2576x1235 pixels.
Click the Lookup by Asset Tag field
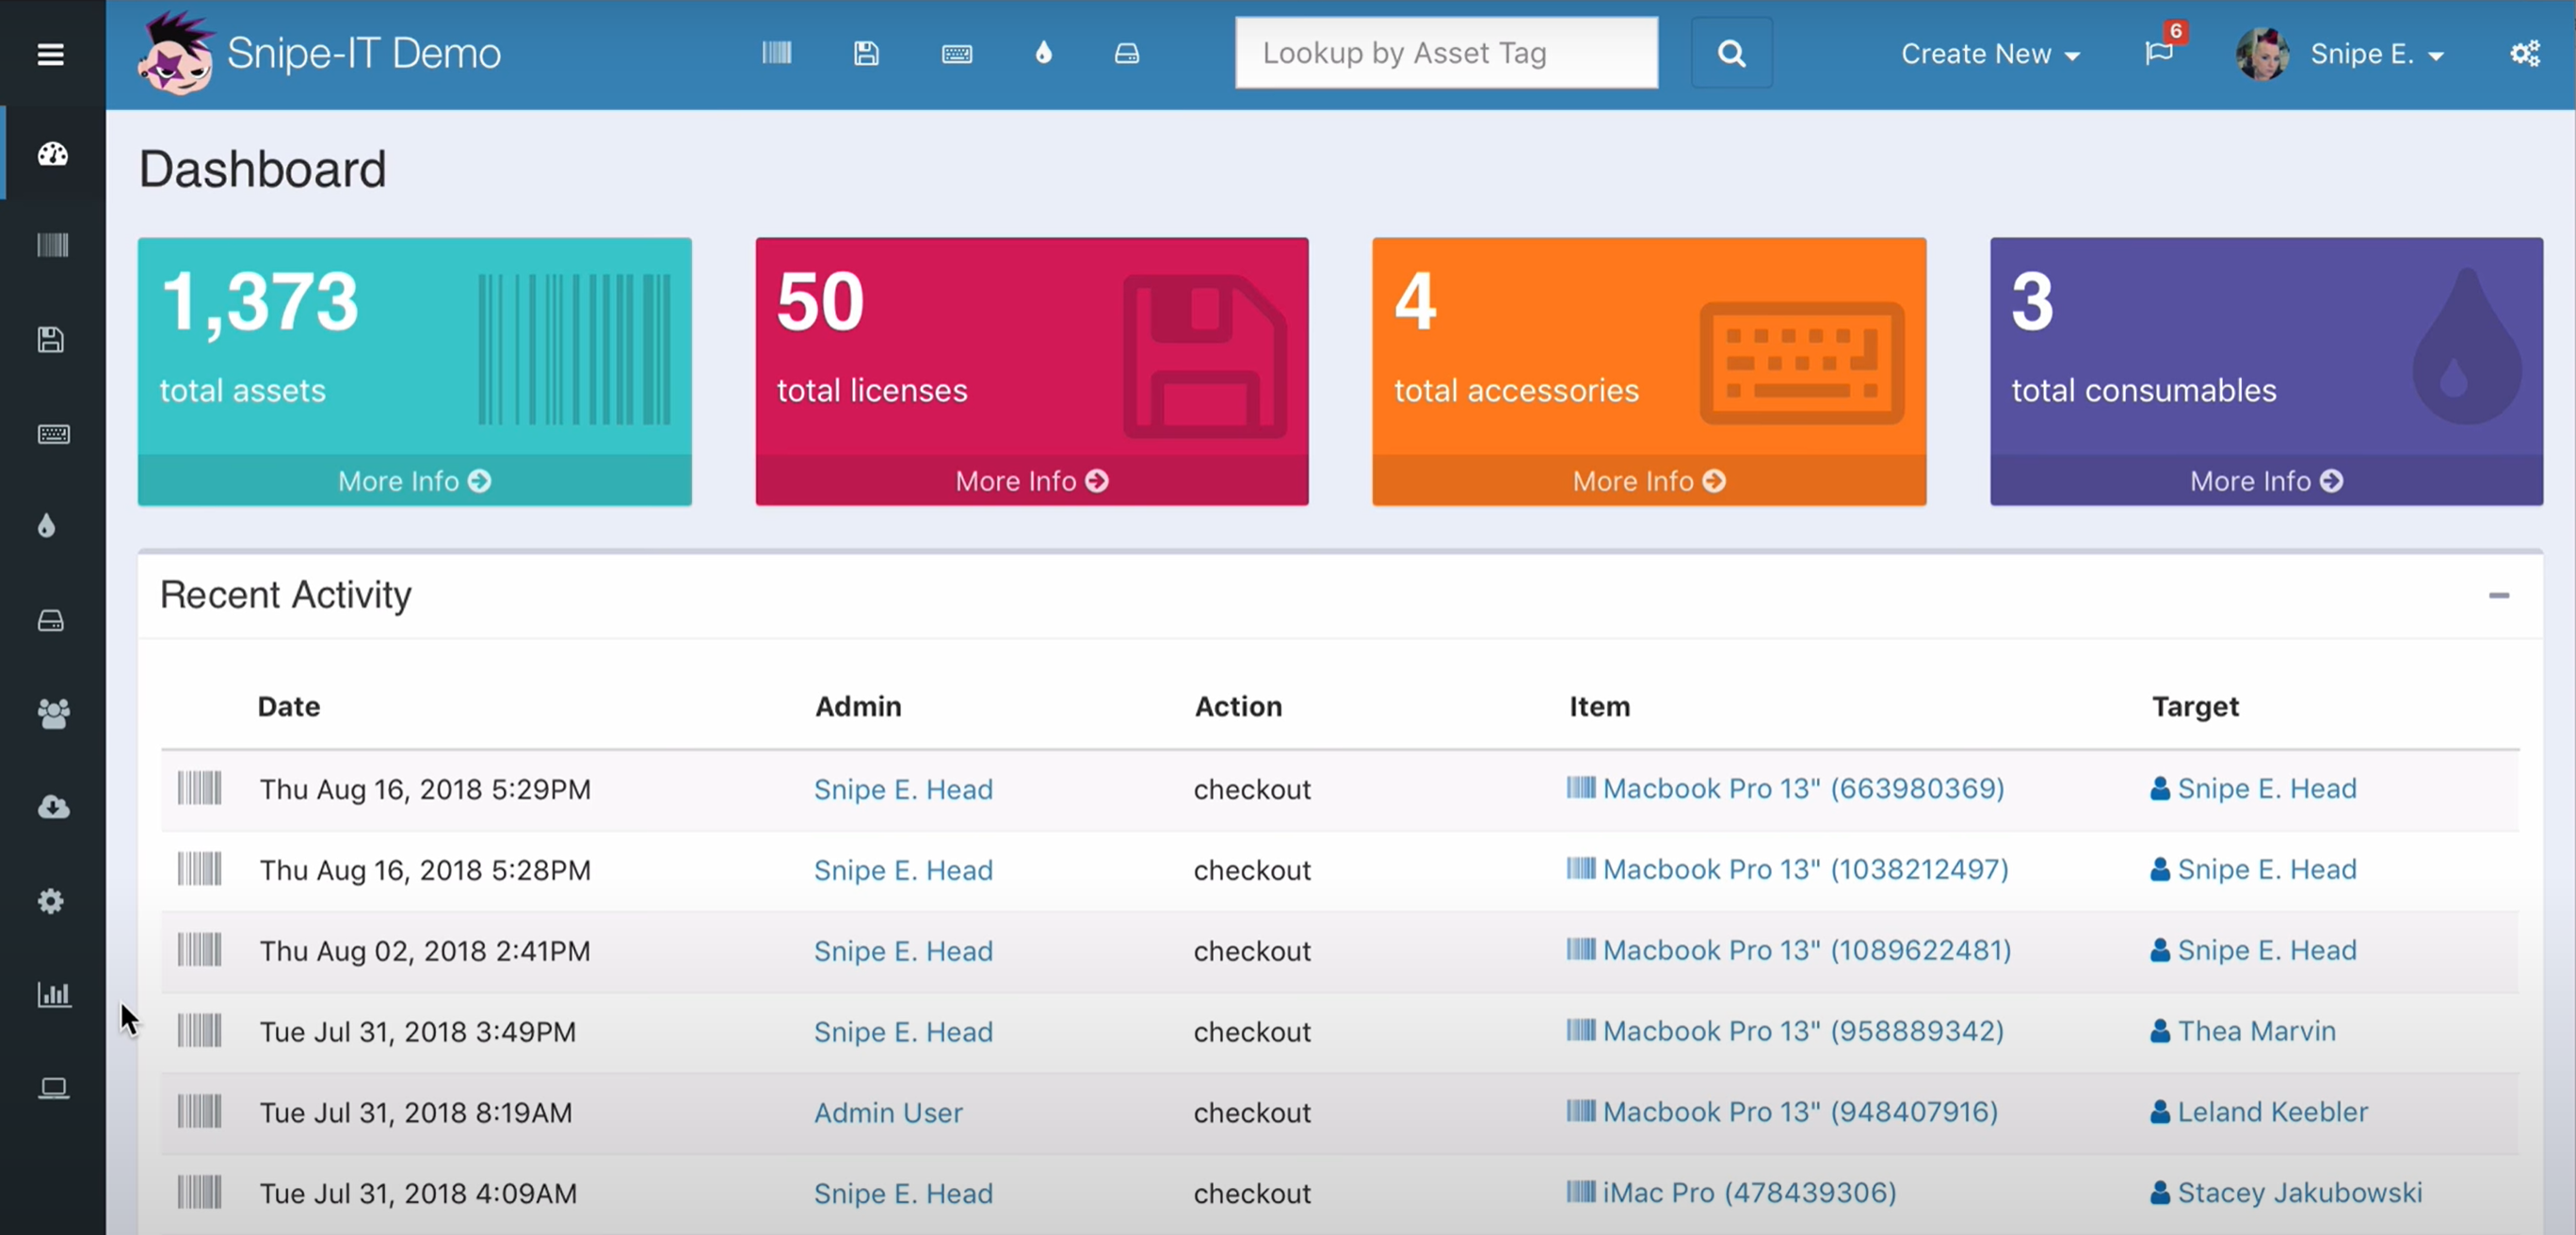click(1446, 53)
